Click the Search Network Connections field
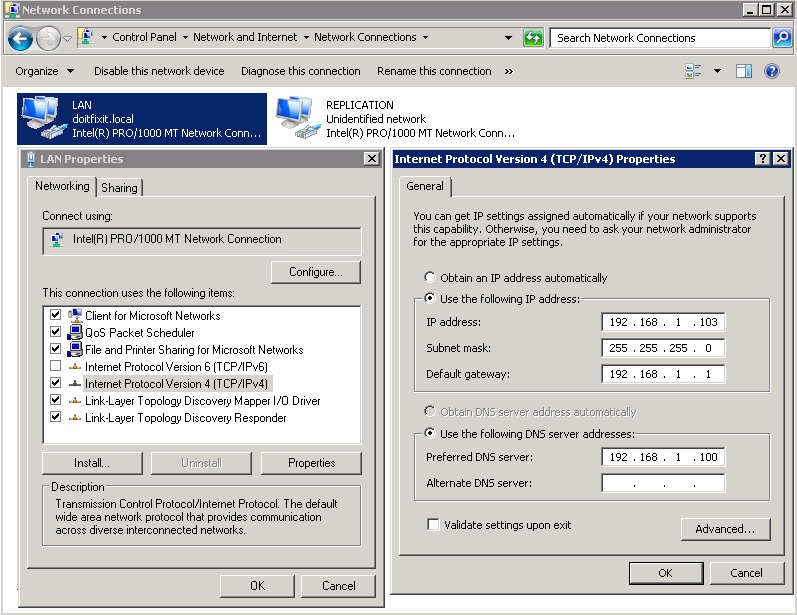The width and height of the screenshot is (797, 615). click(x=660, y=38)
